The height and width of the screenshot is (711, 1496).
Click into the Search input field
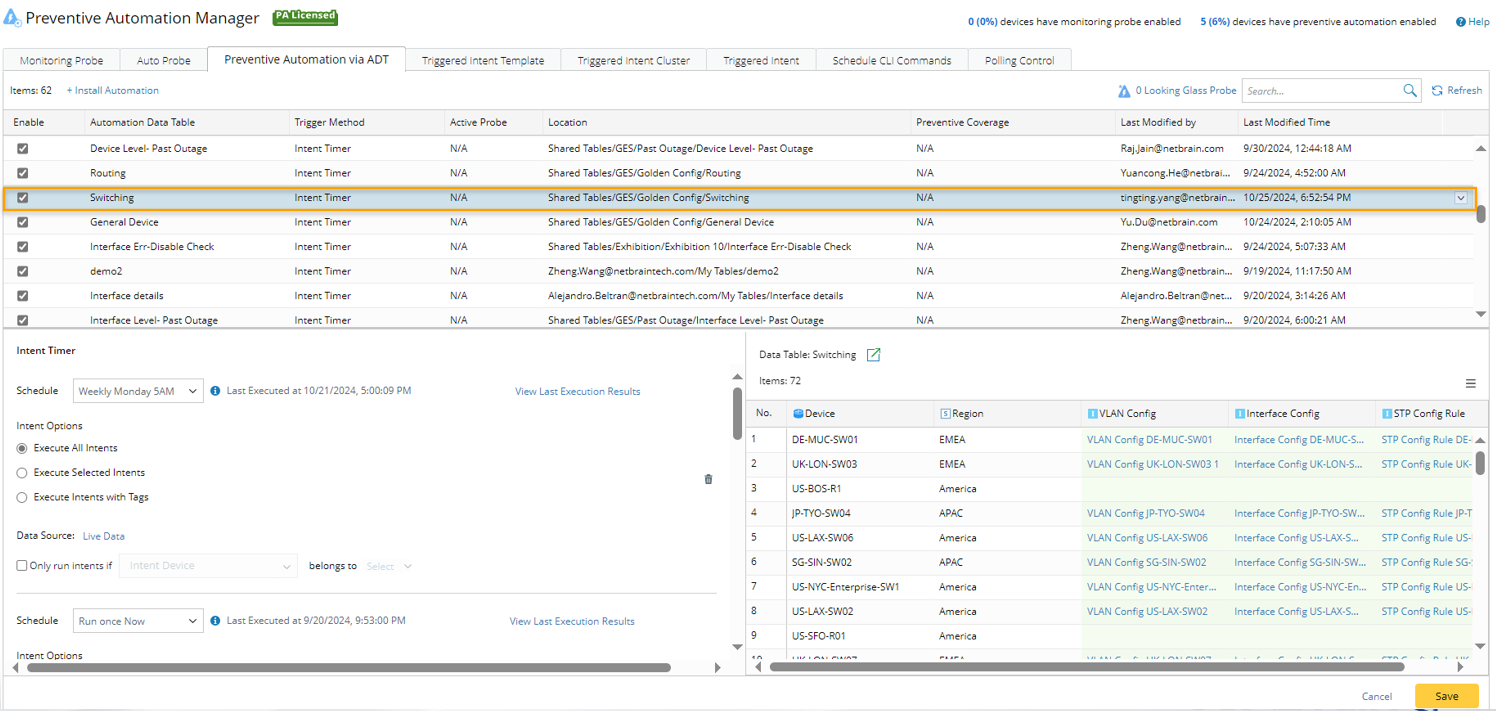coord(1320,91)
